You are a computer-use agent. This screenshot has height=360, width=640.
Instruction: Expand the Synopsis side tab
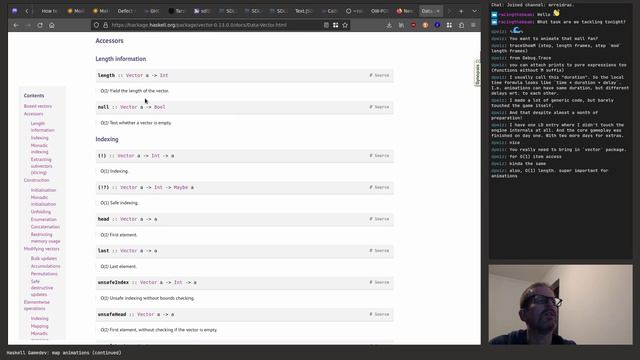tap(477, 73)
